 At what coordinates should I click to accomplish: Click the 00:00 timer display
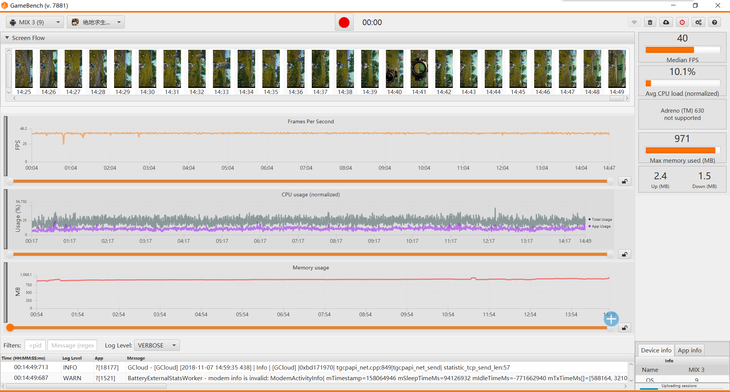point(372,22)
